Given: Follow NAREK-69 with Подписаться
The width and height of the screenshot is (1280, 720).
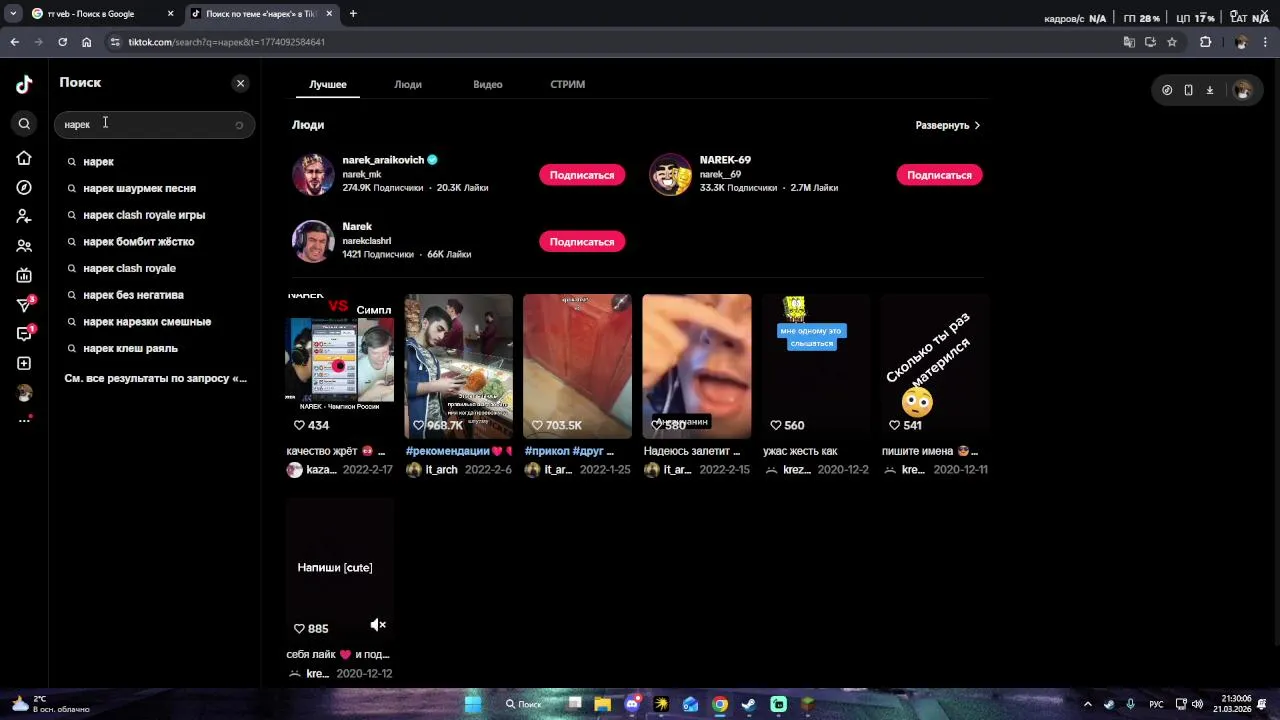Looking at the screenshot, I should pos(939,175).
